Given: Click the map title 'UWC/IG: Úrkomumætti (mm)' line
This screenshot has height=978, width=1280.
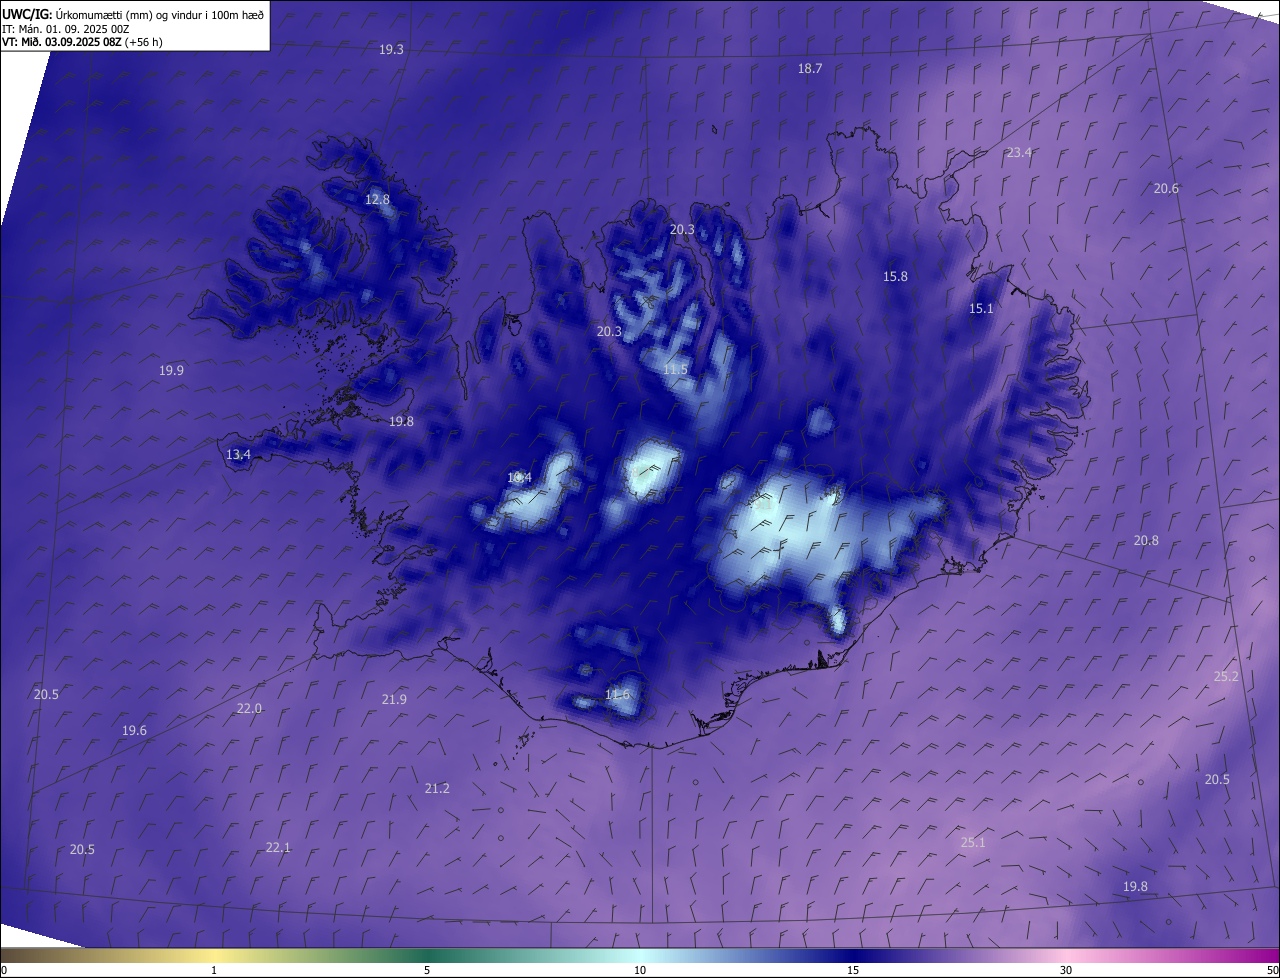Looking at the screenshot, I should 133,14.
